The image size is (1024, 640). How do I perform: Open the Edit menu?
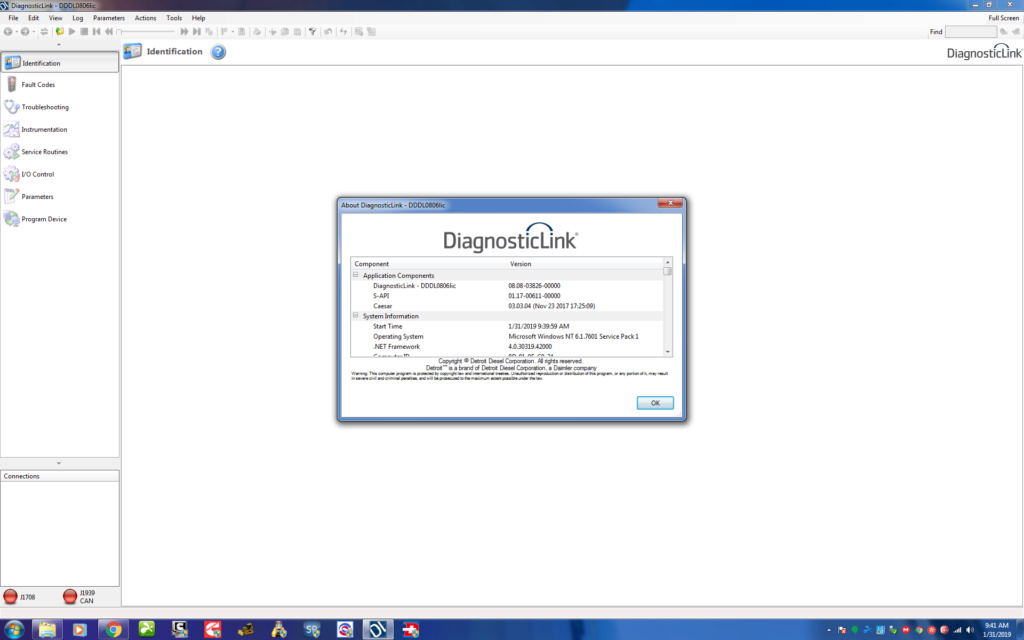click(33, 18)
